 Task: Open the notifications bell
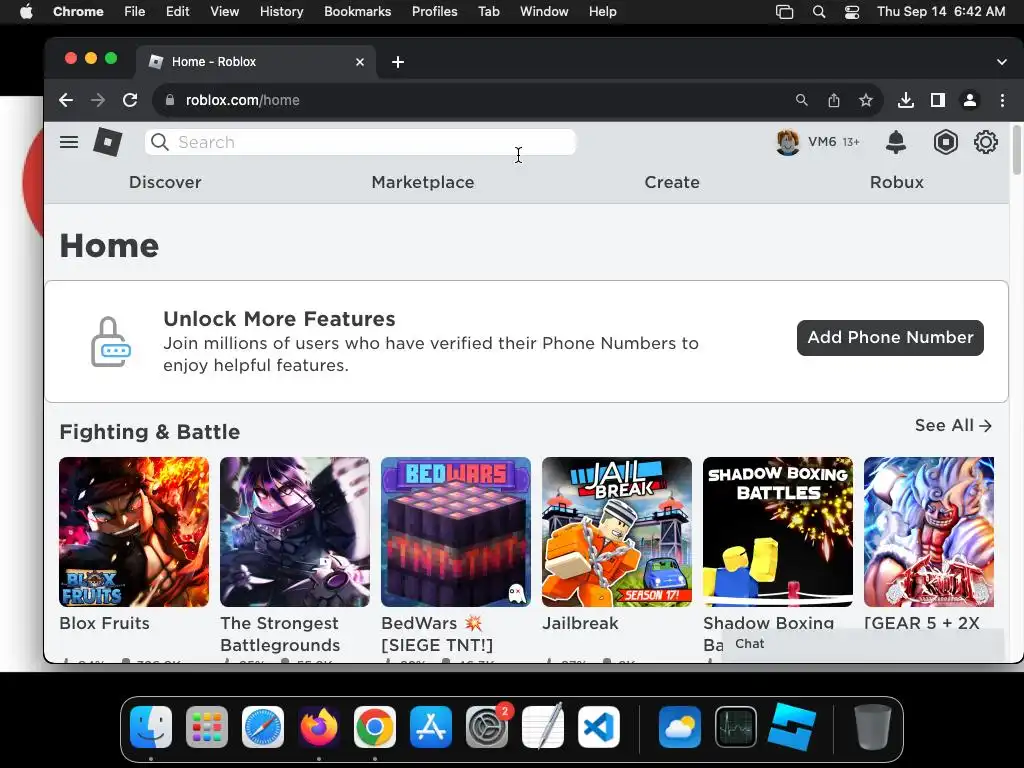click(896, 142)
